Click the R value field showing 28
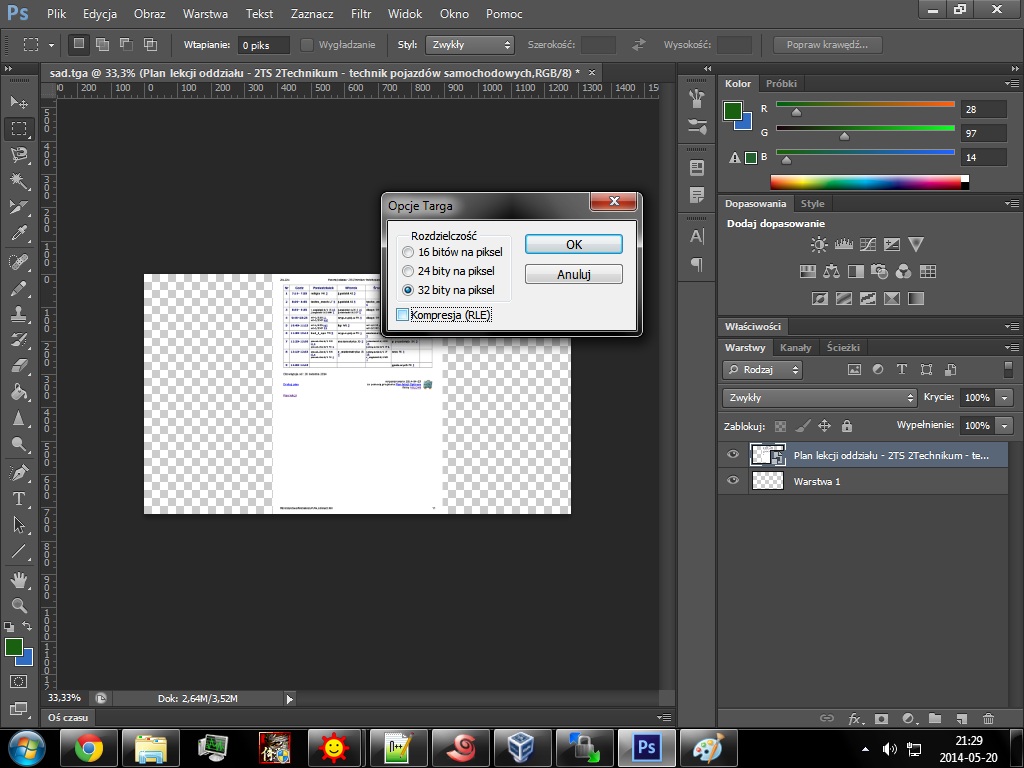Viewport: 1024px width, 768px height. (984, 109)
